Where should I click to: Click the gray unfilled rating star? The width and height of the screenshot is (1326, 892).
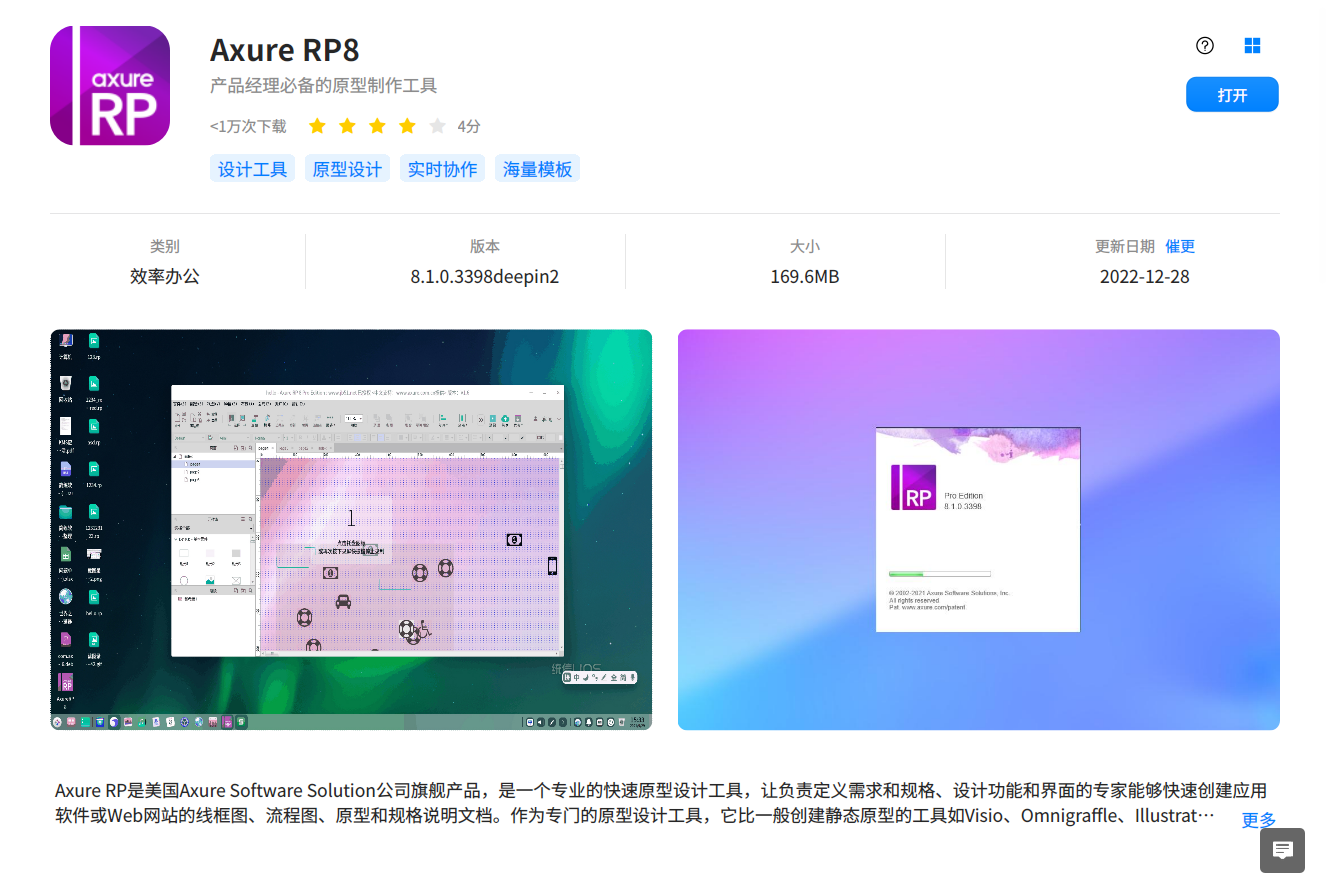(x=437, y=126)
